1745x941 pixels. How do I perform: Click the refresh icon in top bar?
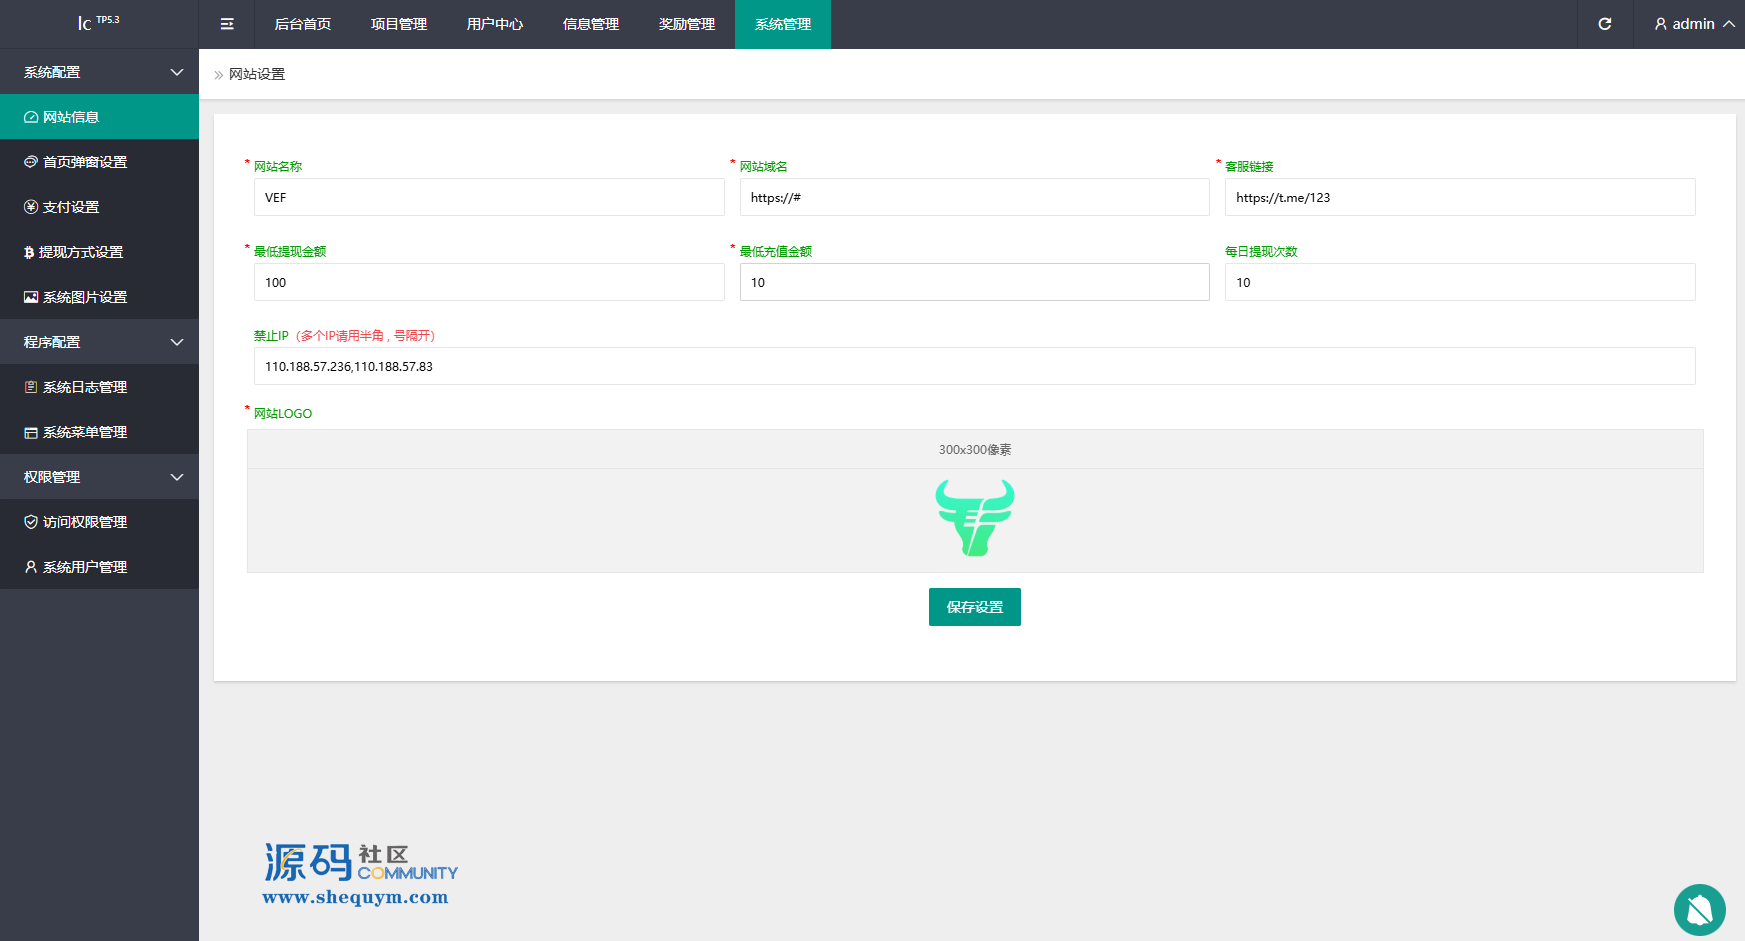click(1605, 24)
